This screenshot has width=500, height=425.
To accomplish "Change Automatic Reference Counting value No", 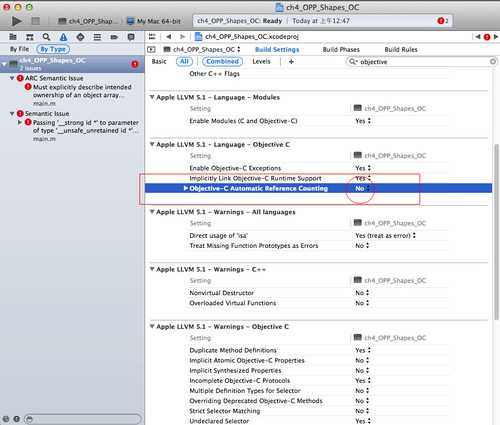I will tap(362, 189).
